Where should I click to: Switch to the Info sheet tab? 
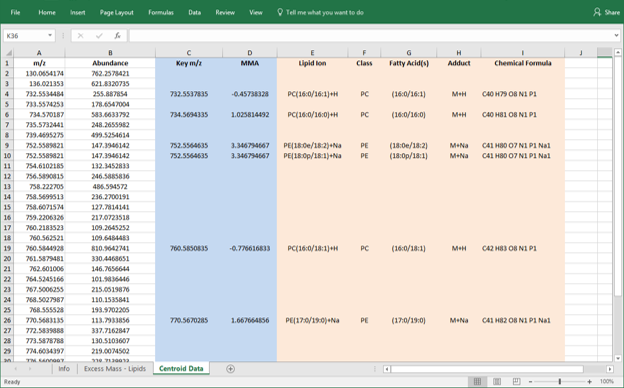(64, 369)
